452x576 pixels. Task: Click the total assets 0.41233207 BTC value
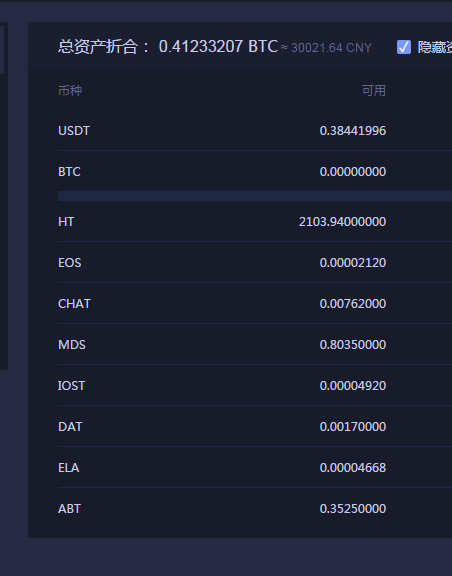(218, 47)
